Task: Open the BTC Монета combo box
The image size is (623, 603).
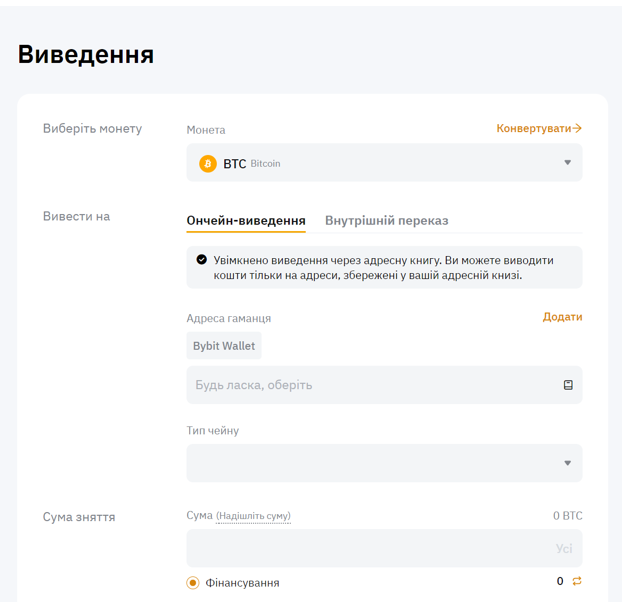Action: pos(384,163)
